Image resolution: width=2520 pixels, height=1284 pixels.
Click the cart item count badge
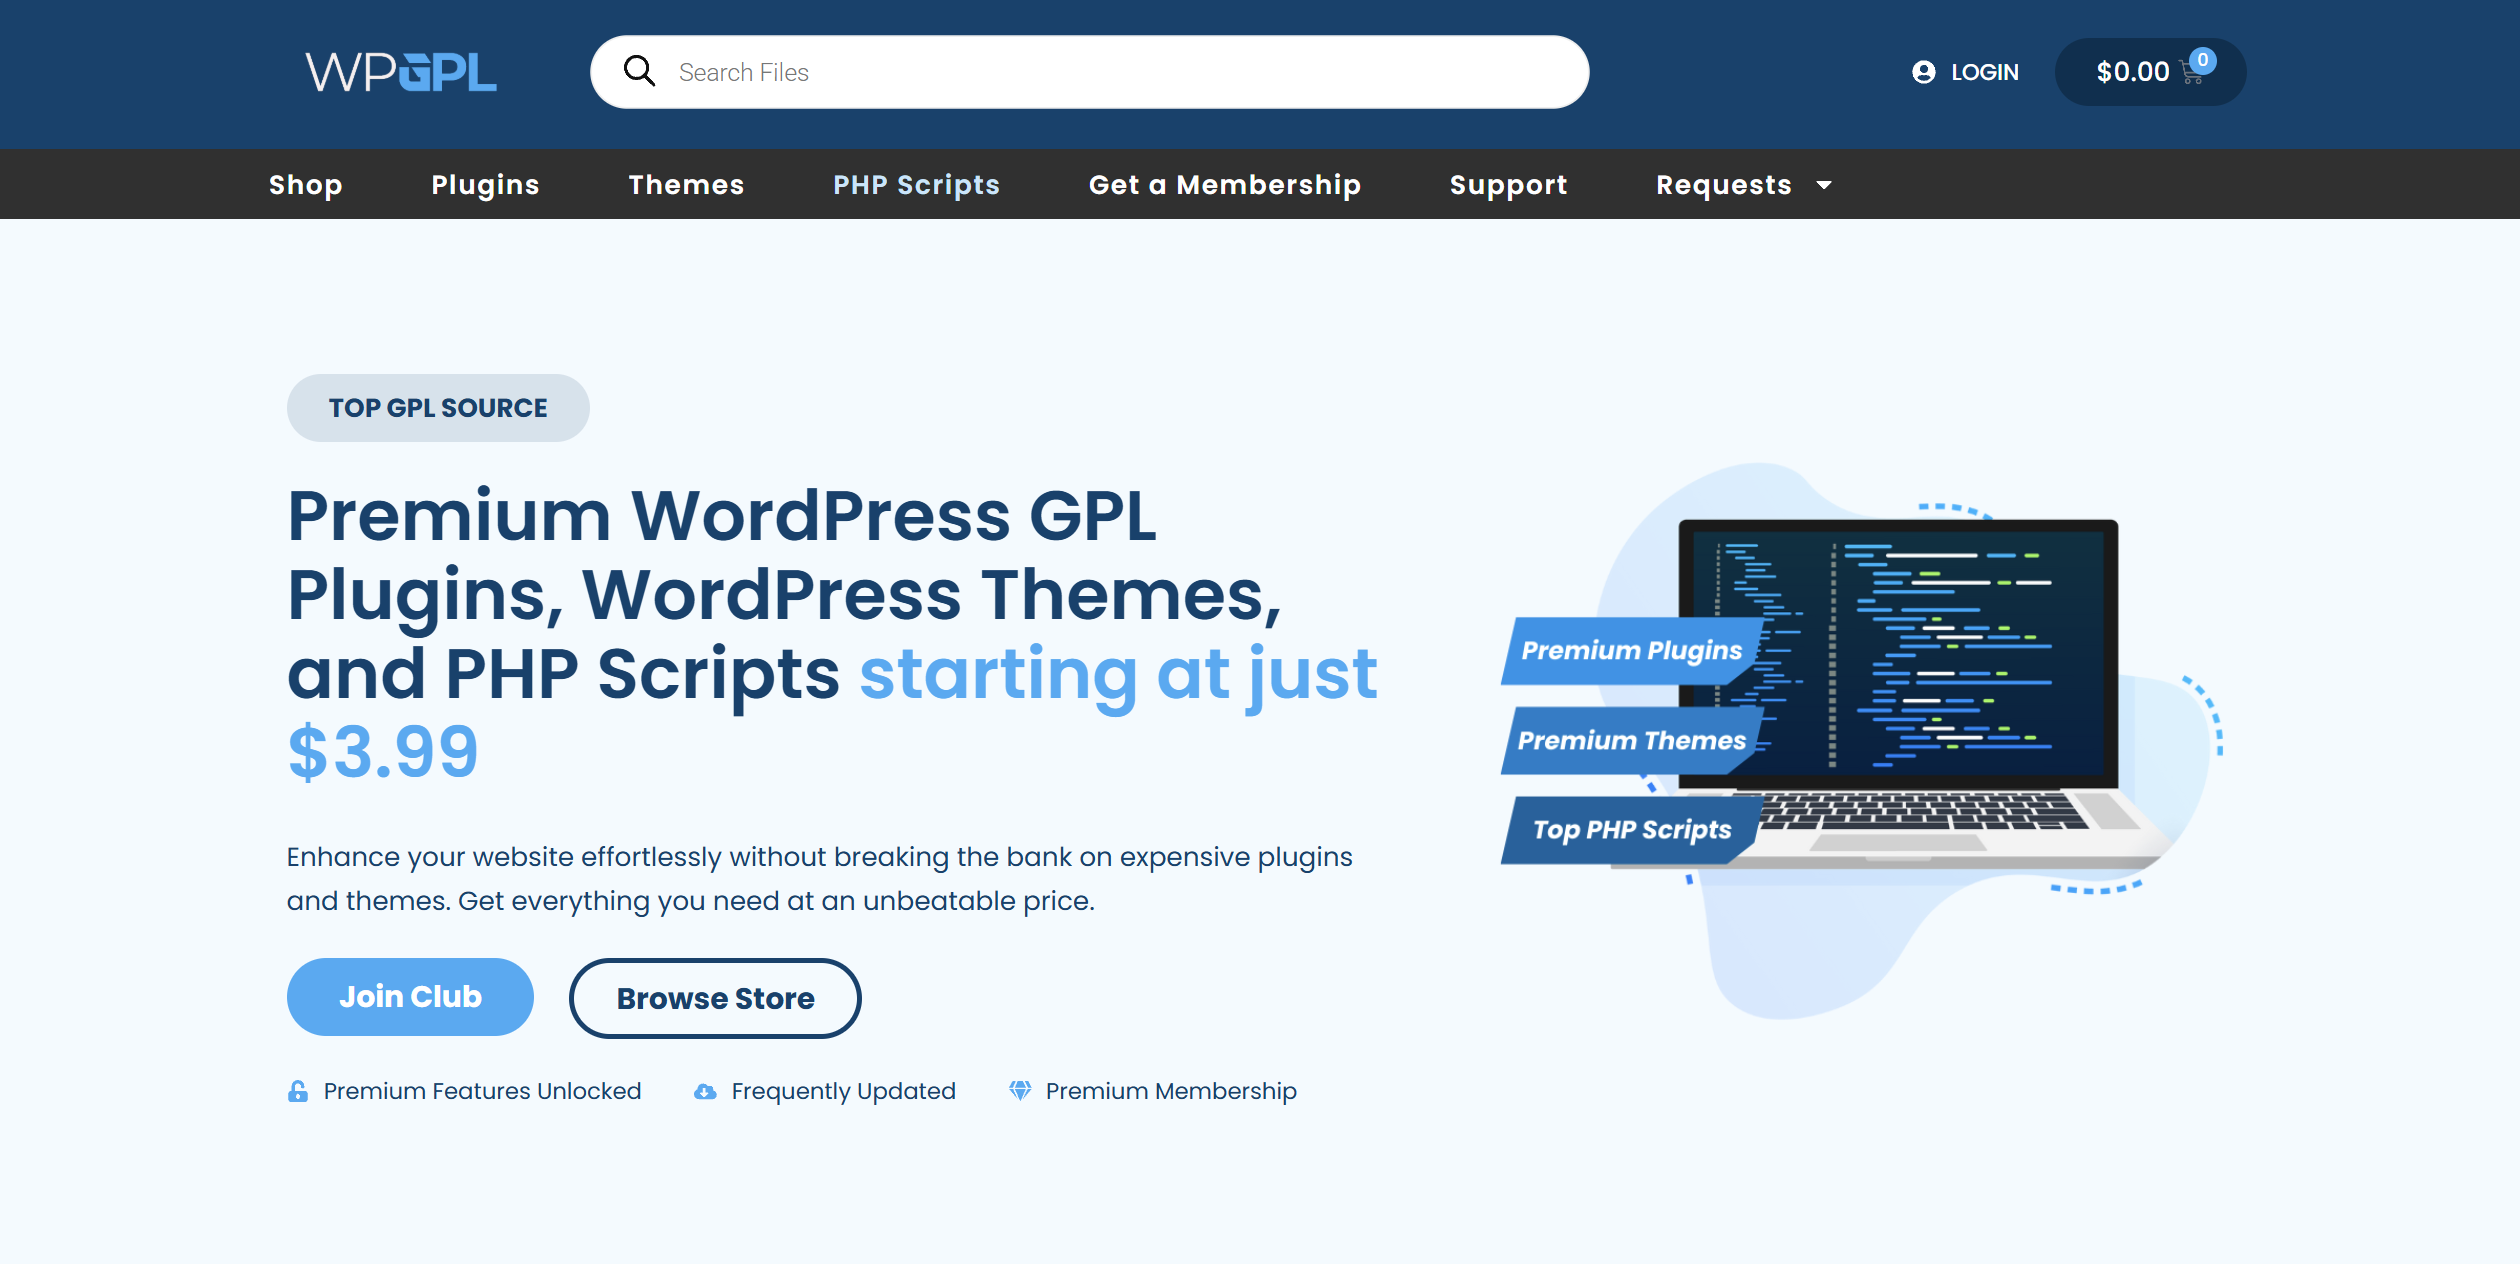(2203, 60)
